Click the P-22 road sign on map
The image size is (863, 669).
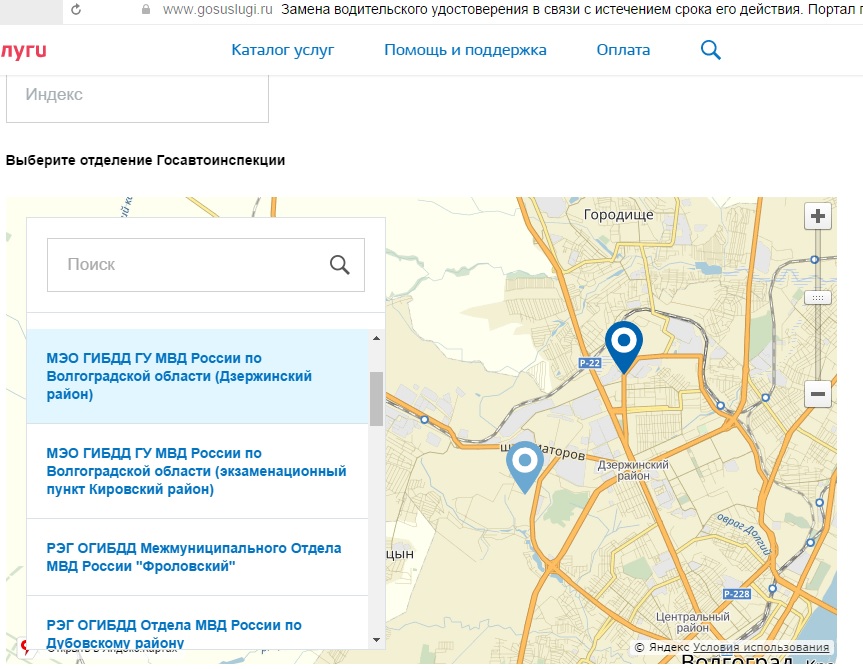pos(589,363)
